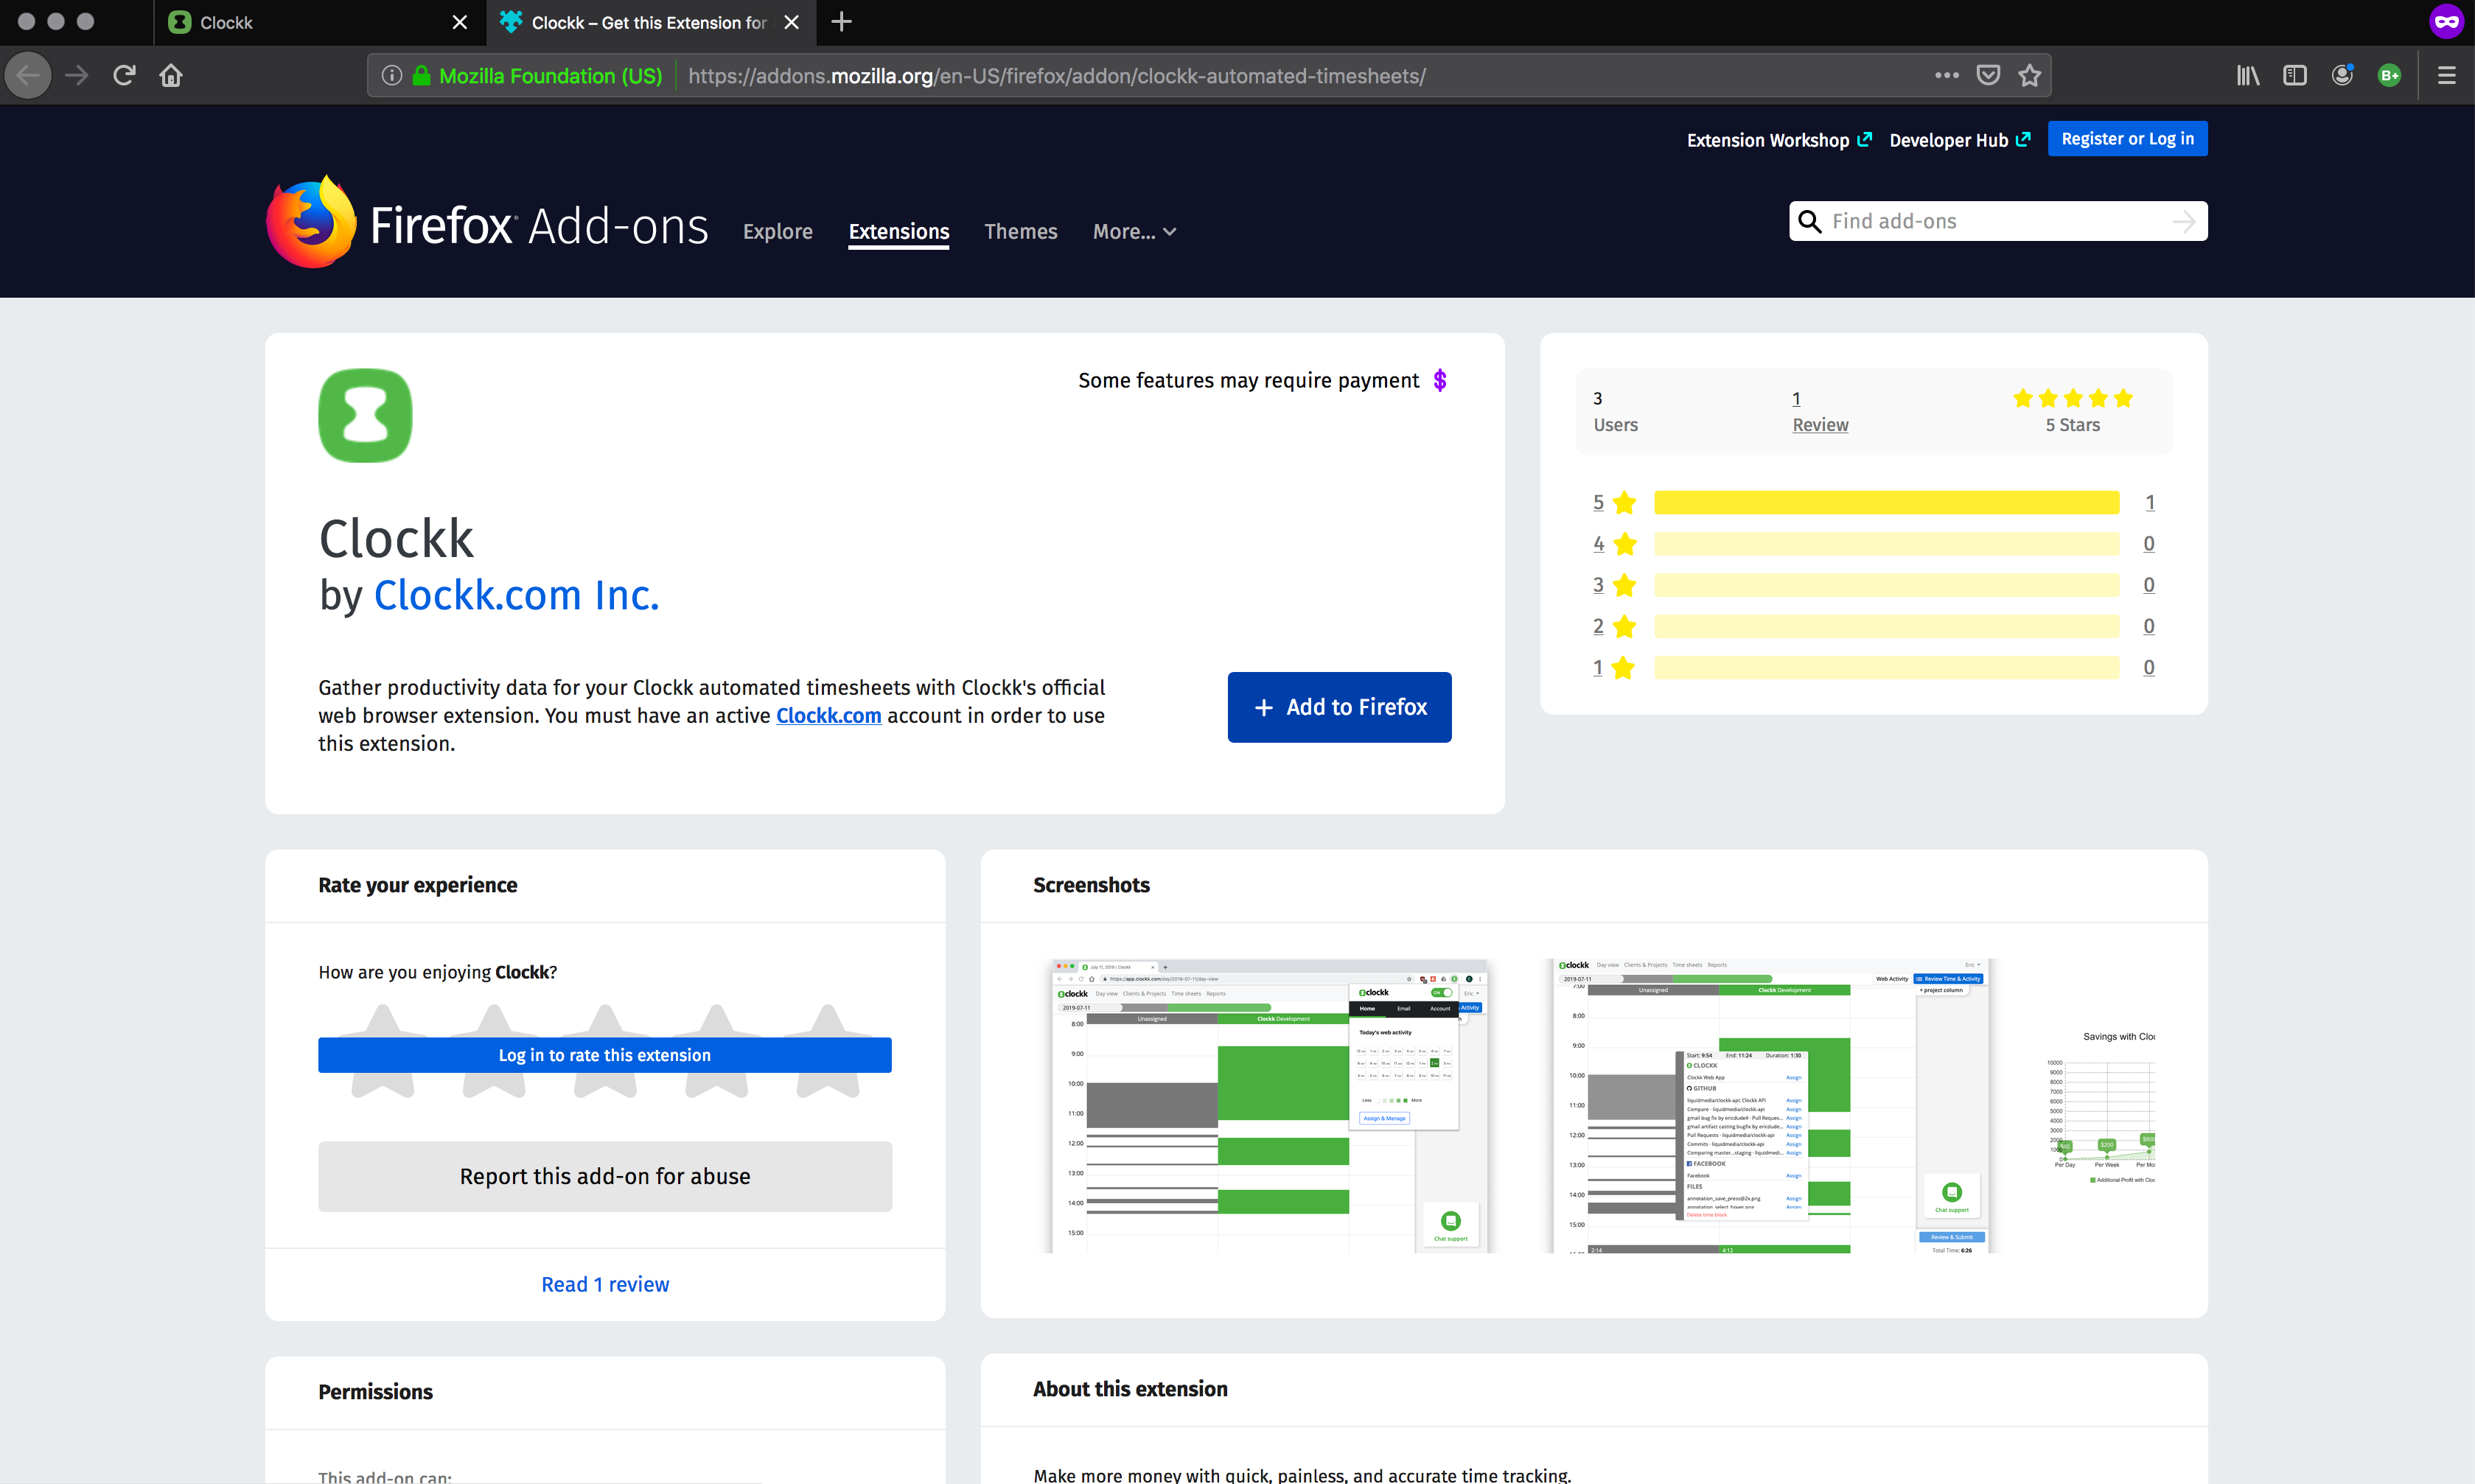
Task: Go back with the browser back arrow
Action: [x=28, y=75]
